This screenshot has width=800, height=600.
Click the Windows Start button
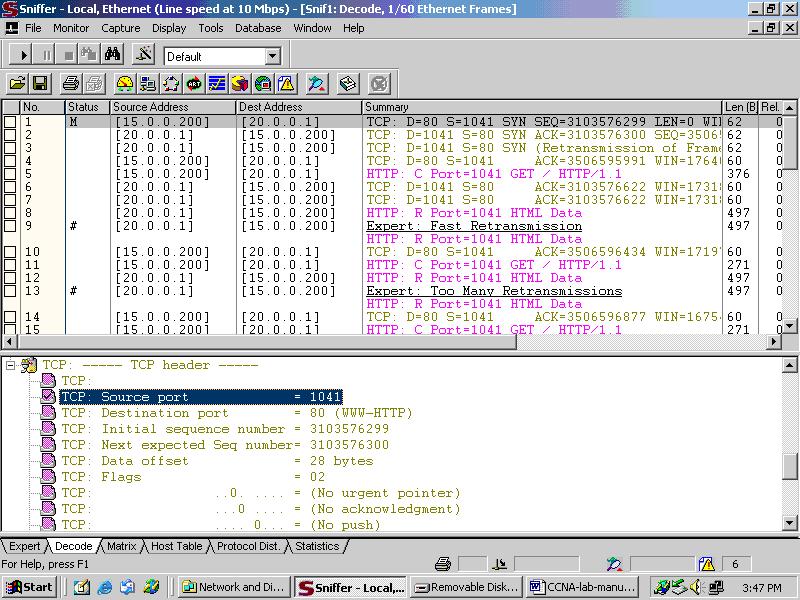click(29, 587)
